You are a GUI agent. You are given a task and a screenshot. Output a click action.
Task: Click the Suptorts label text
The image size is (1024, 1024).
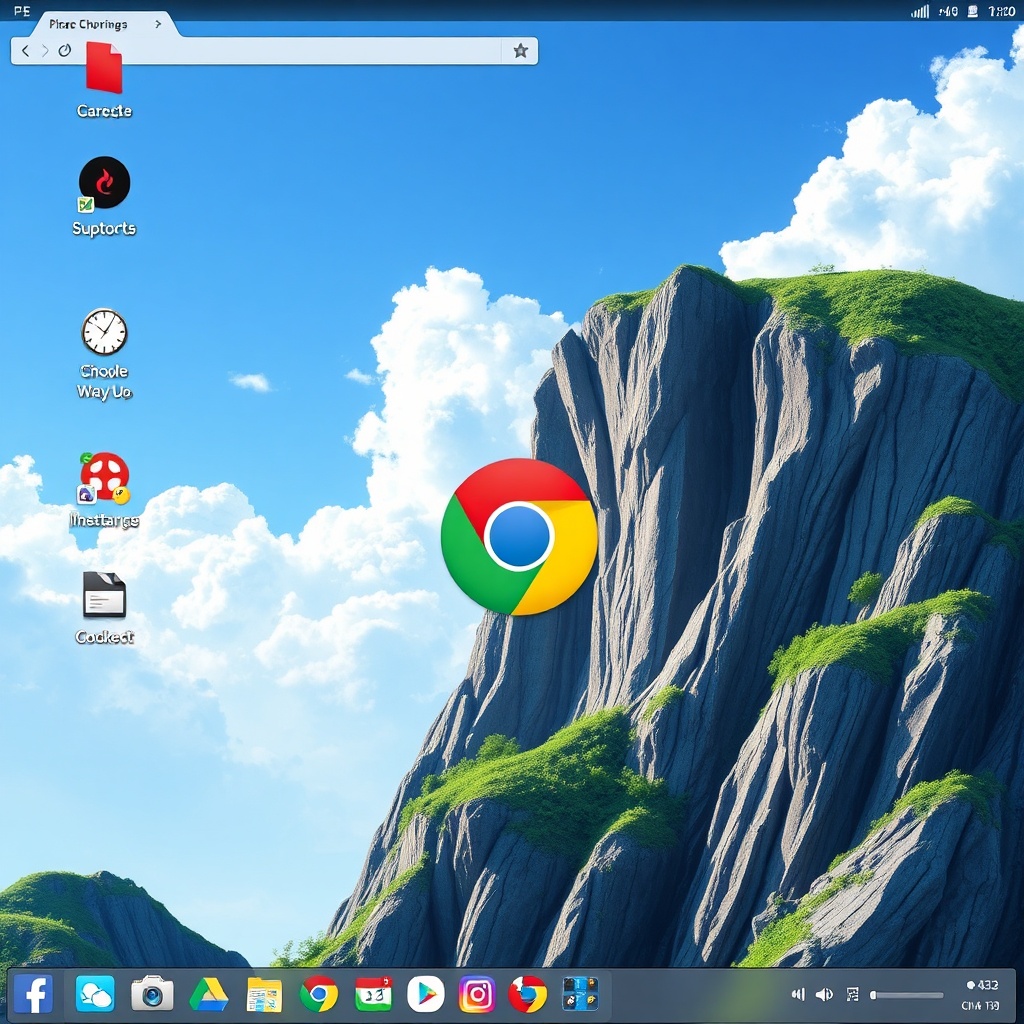[x=104, y=229]
